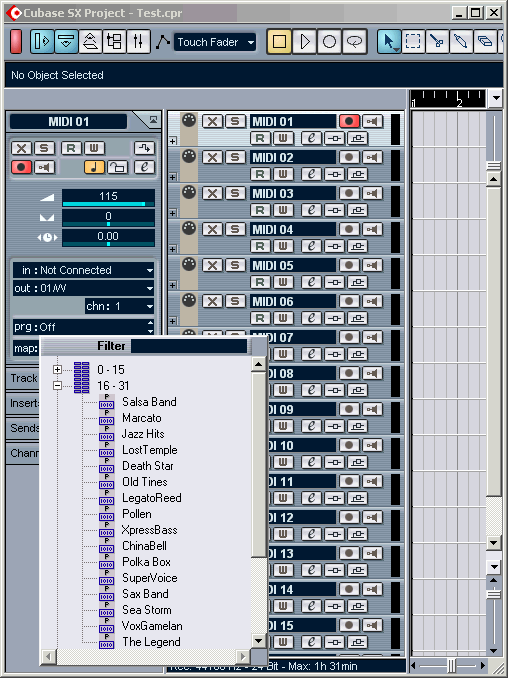Mute the MIDI 02 track

click(x=212, y=157)
